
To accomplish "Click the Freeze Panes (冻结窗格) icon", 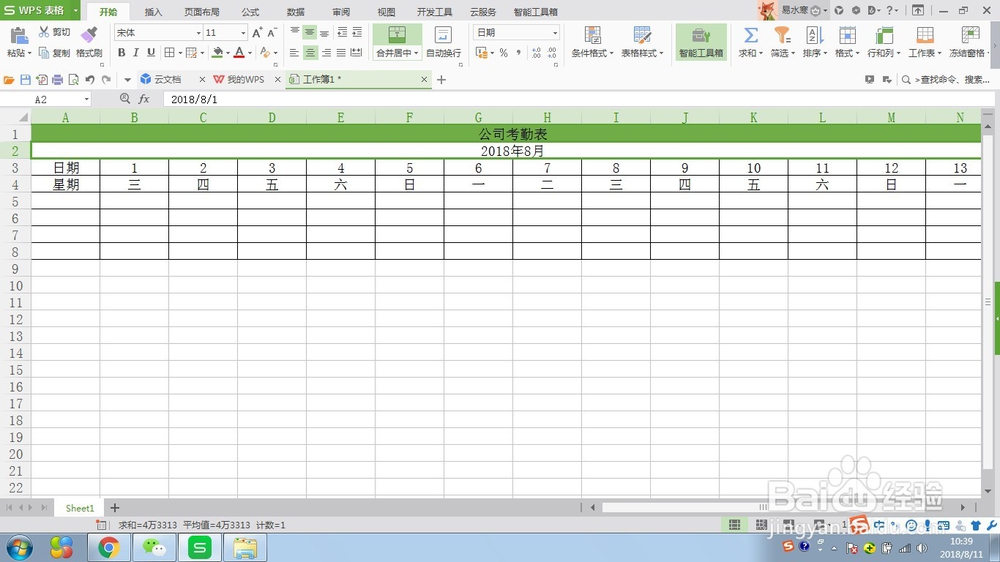I will coord(970,35).
